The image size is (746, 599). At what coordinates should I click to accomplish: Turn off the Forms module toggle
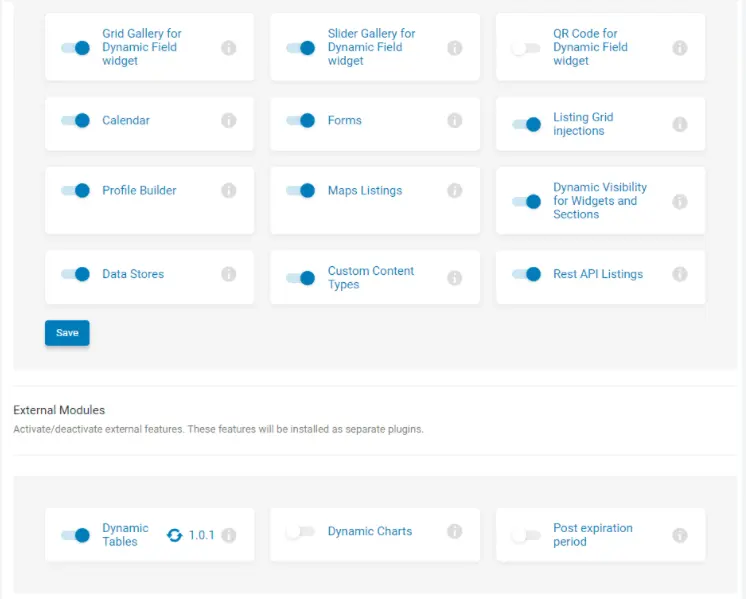pos(301,120)
